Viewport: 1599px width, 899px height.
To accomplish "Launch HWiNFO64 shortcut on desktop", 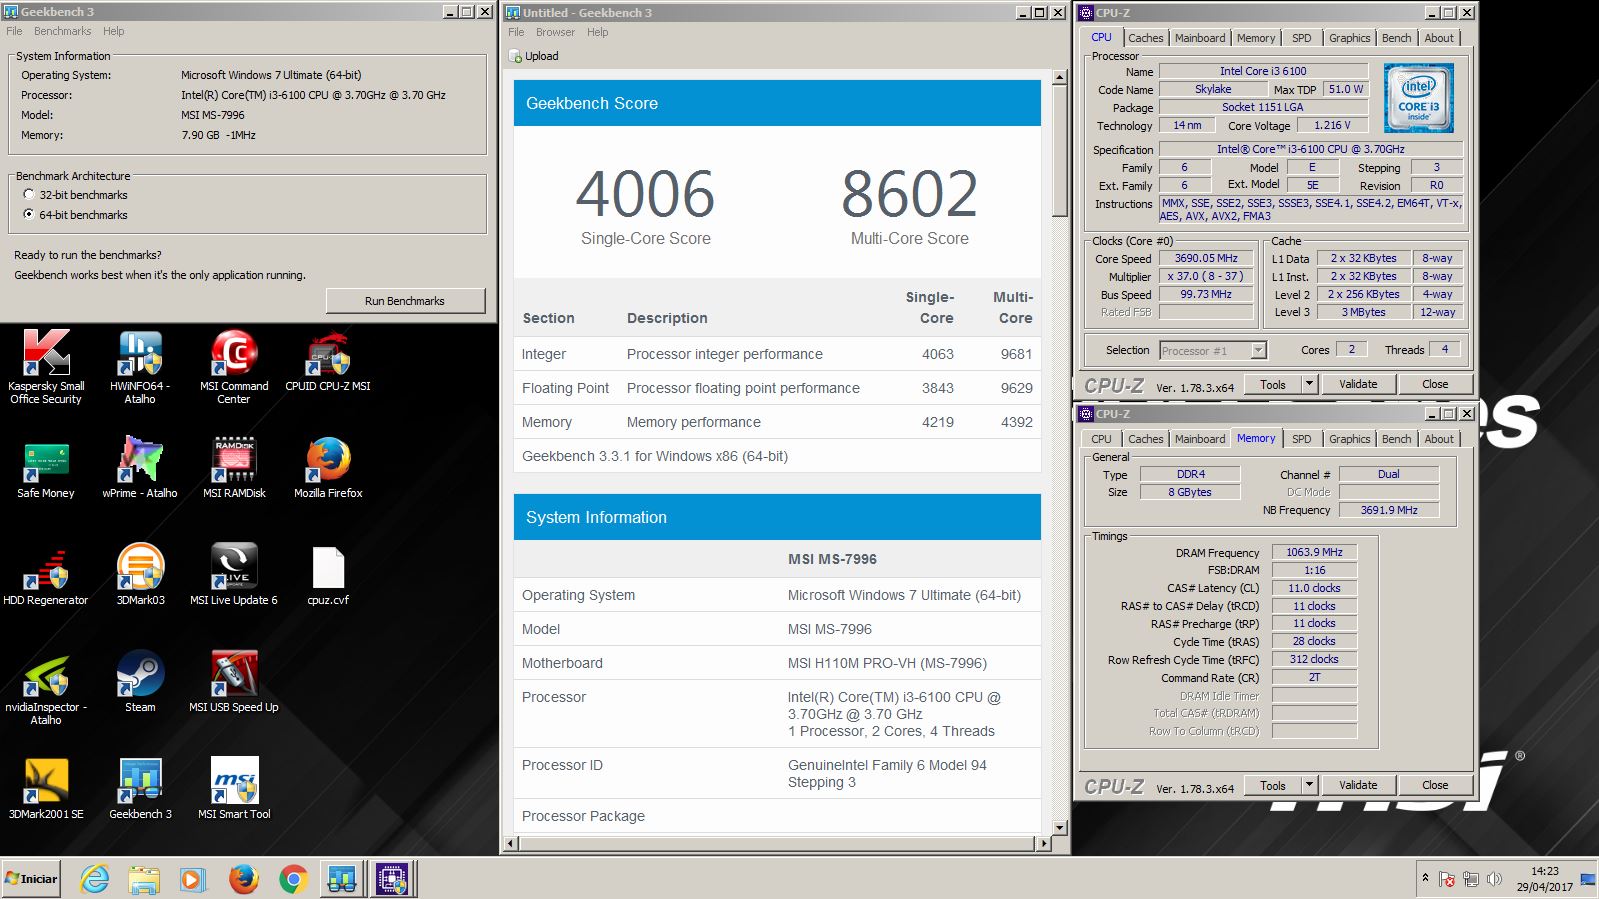I will pos(140,366).
